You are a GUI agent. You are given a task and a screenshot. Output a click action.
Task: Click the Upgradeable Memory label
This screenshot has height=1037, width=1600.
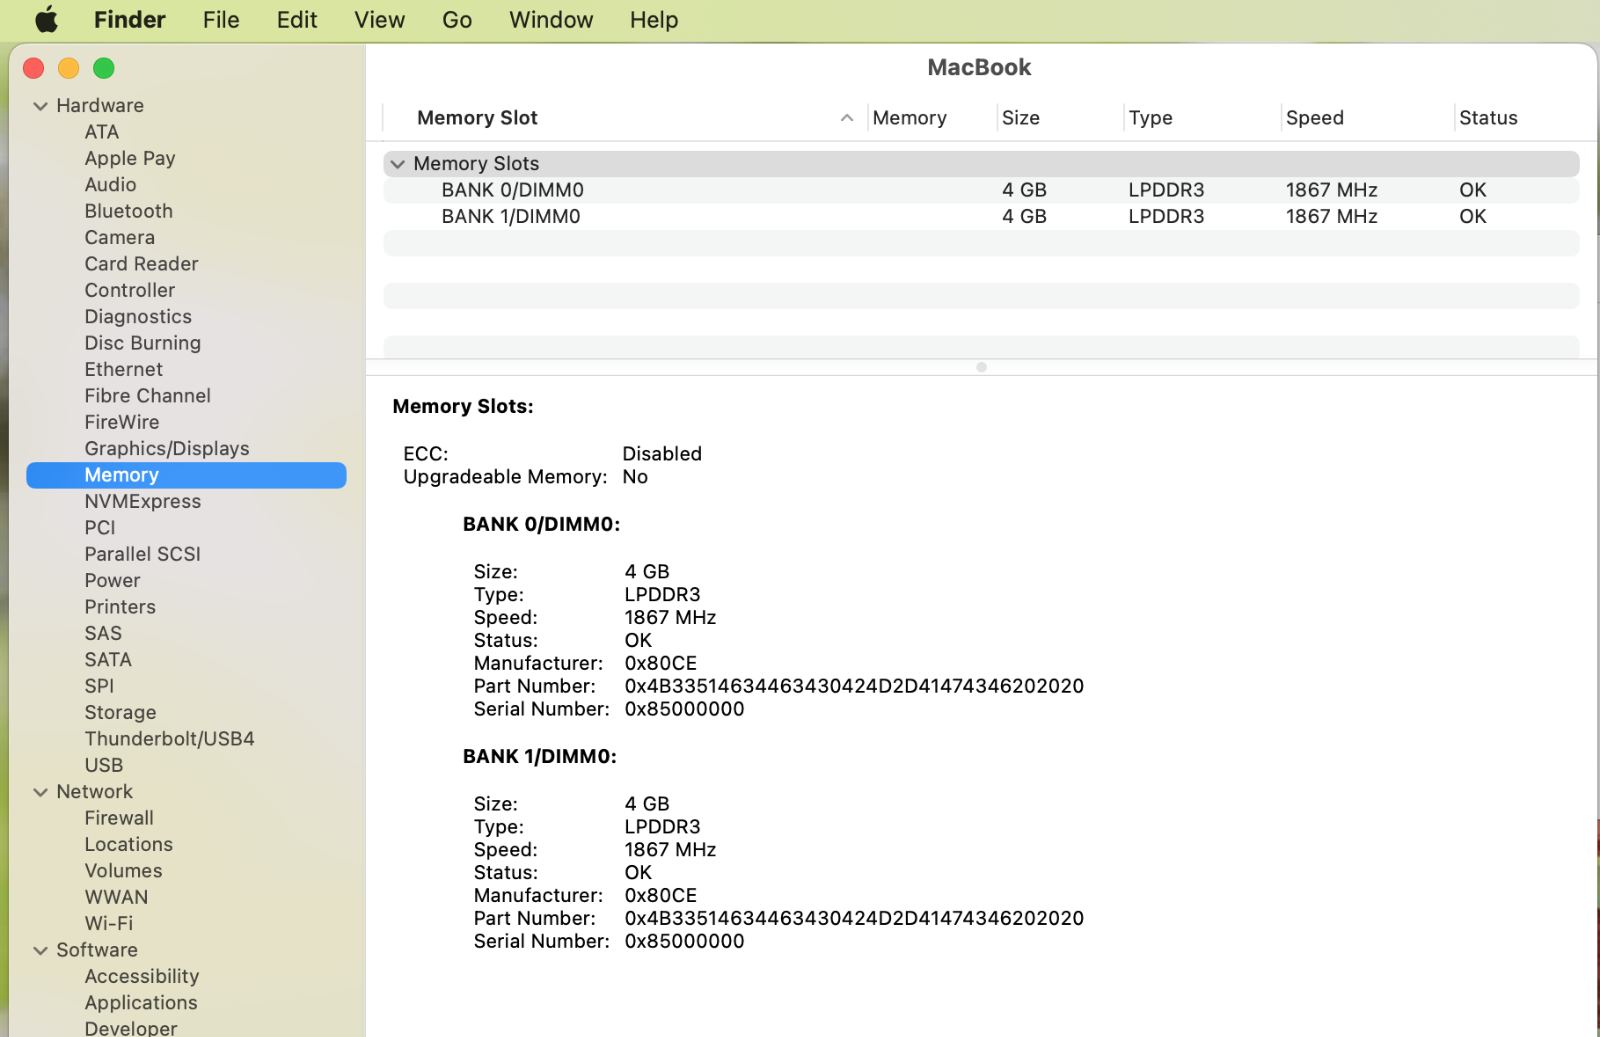click(505, 477)
